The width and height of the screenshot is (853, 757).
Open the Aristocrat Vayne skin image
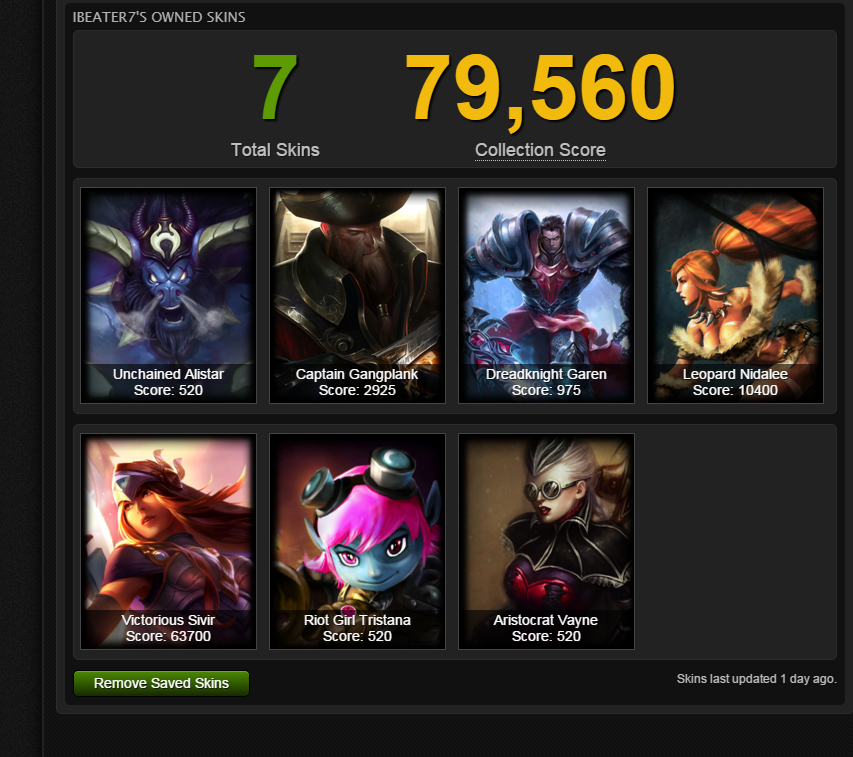click(546, 541)
